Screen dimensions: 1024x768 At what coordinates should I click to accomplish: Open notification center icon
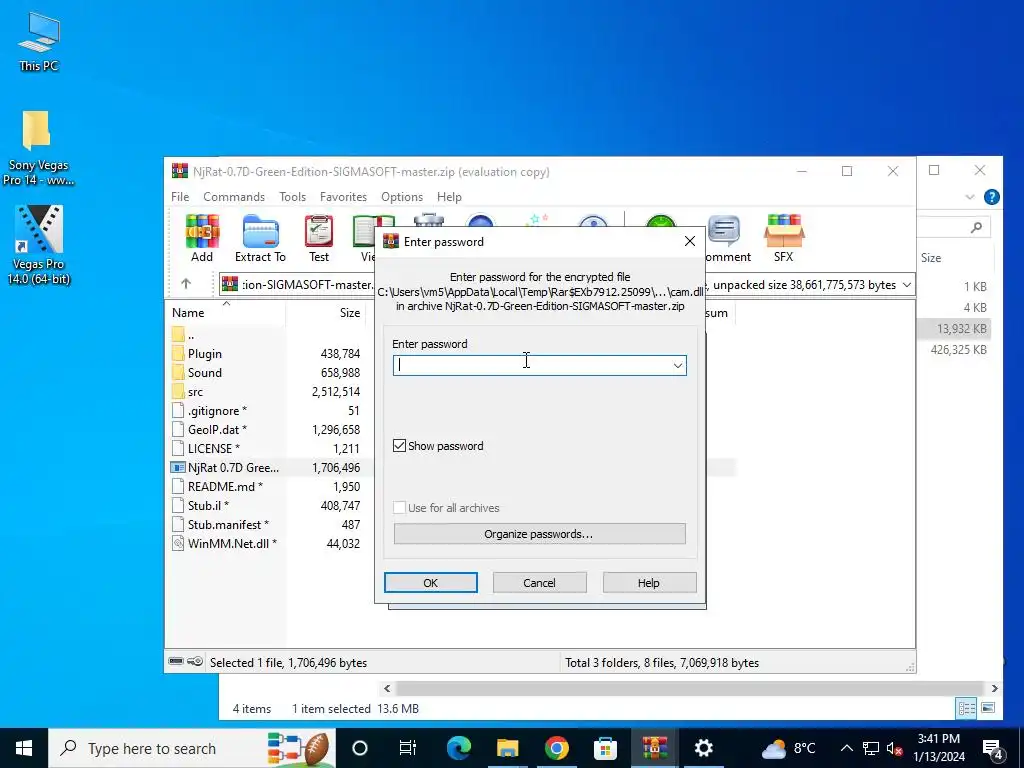tap(993, 748)
